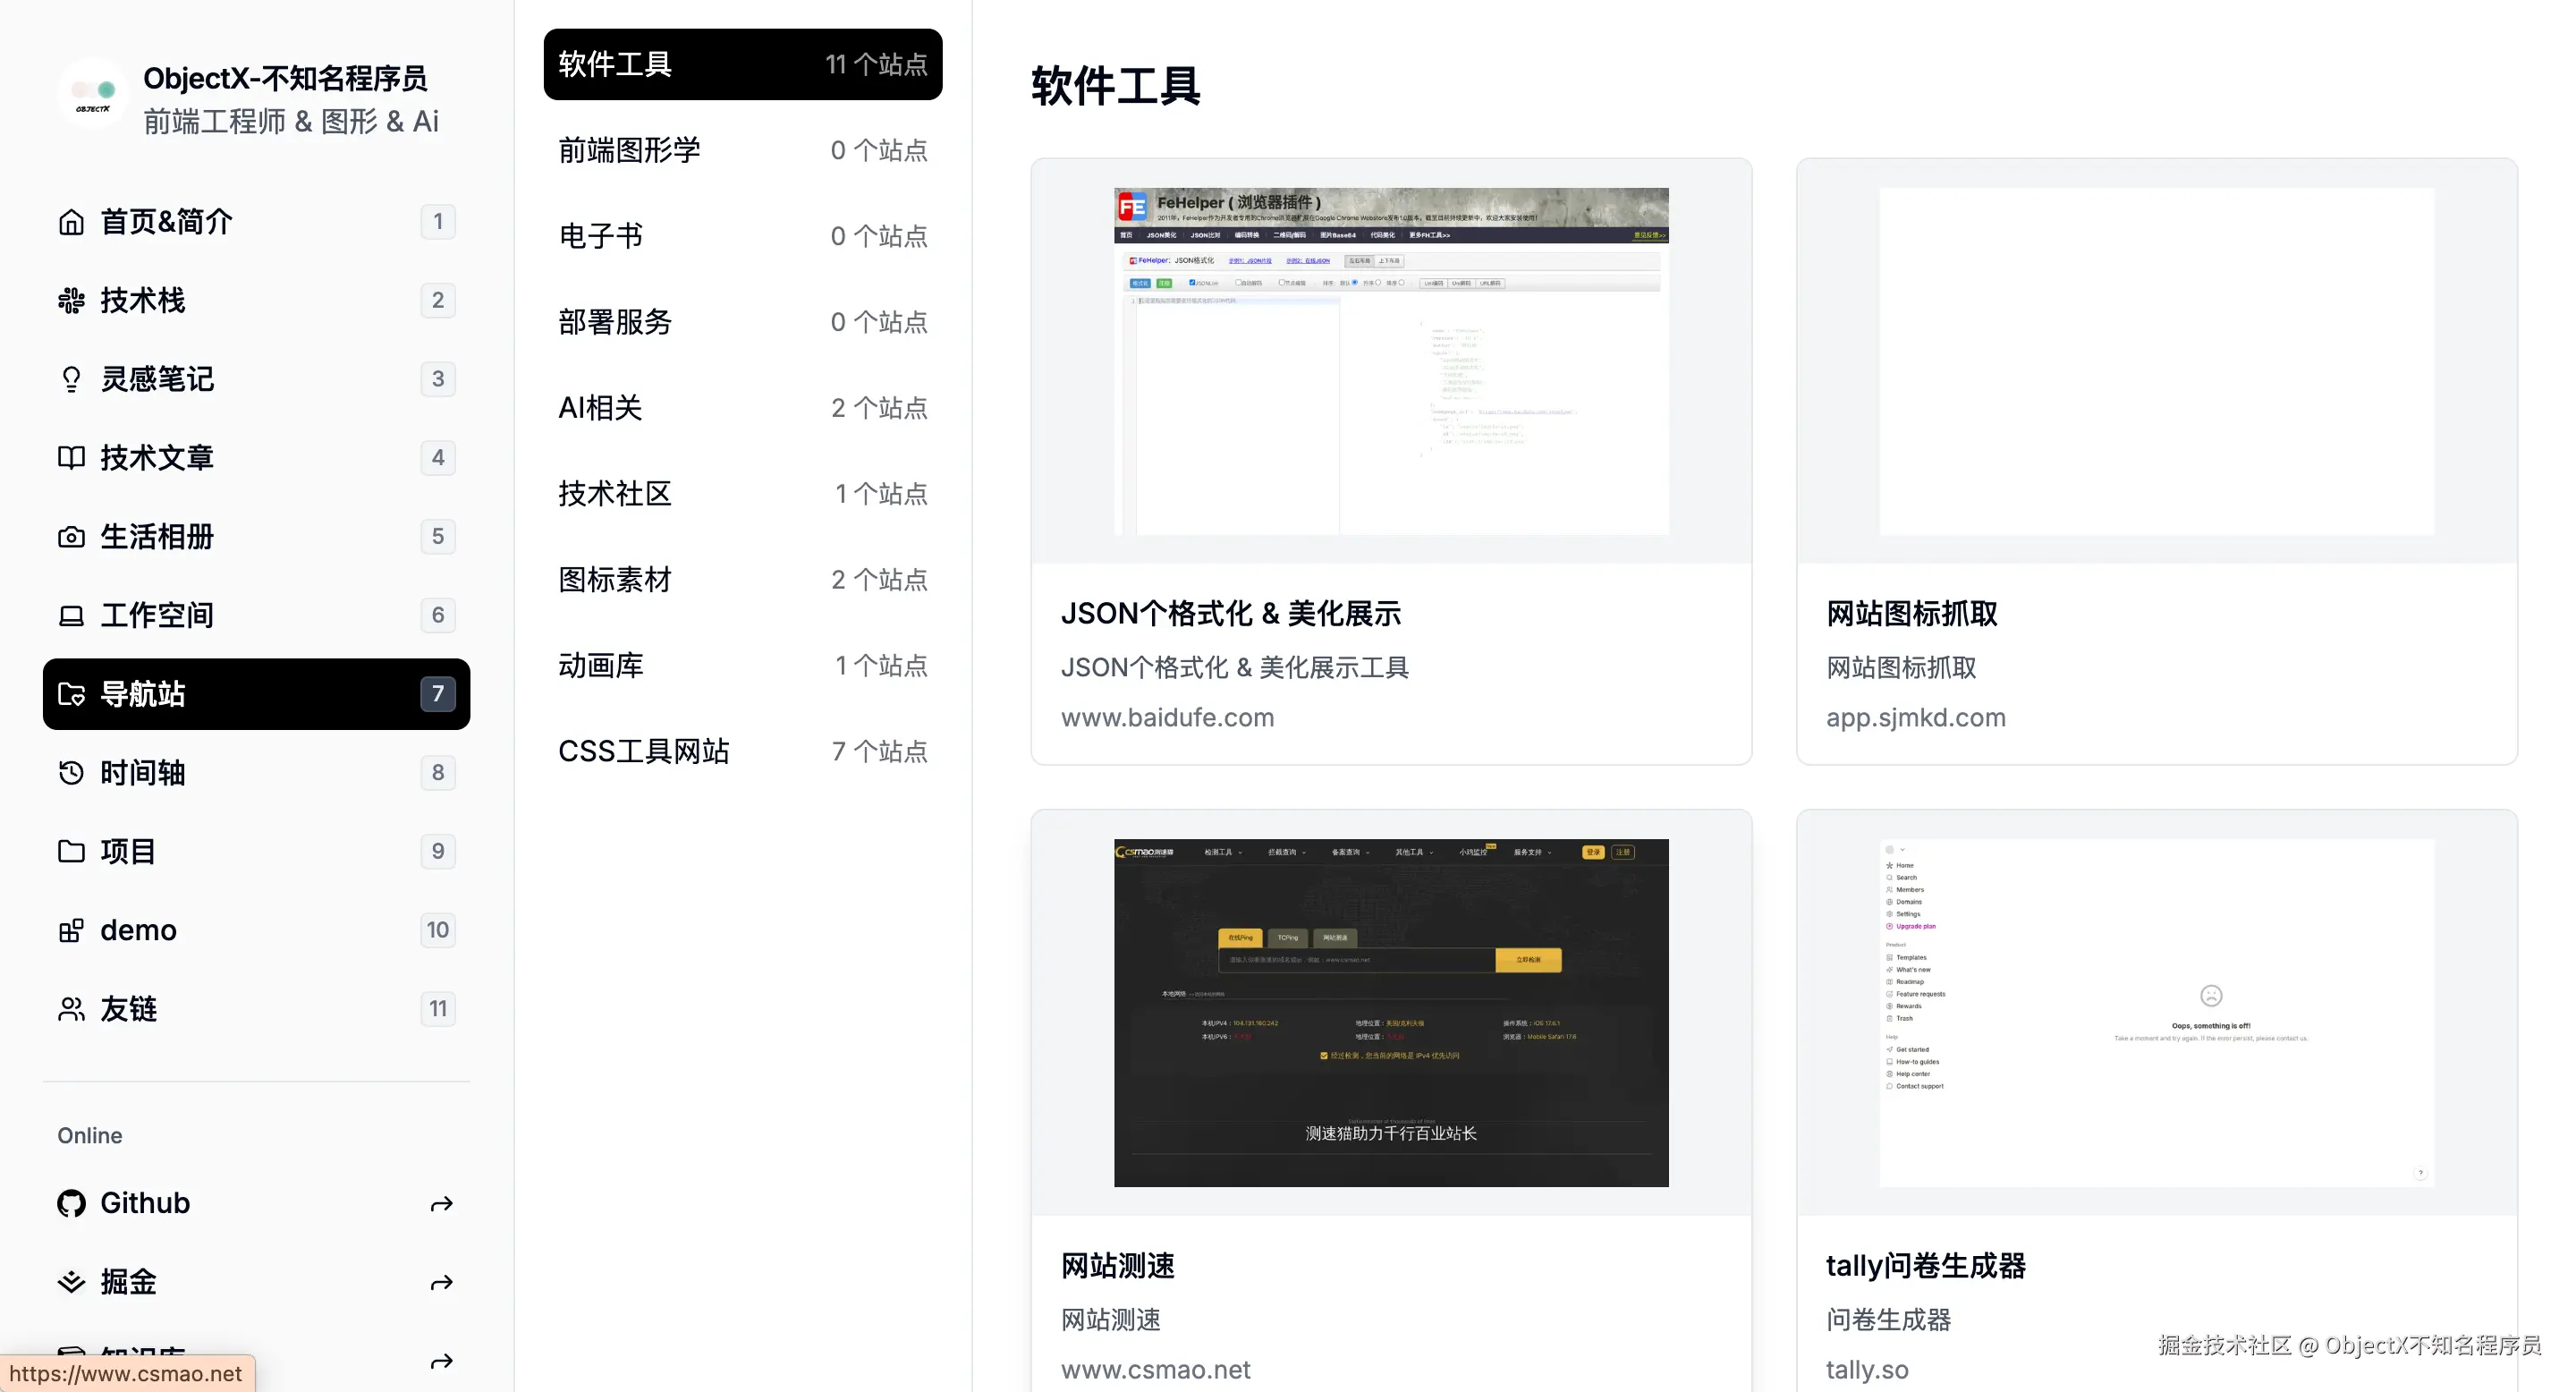Image resolution: width=2576 pixels, height=1392 pixels.
Task: Click the camera icon for 生活相册
Action: (71, 537)
